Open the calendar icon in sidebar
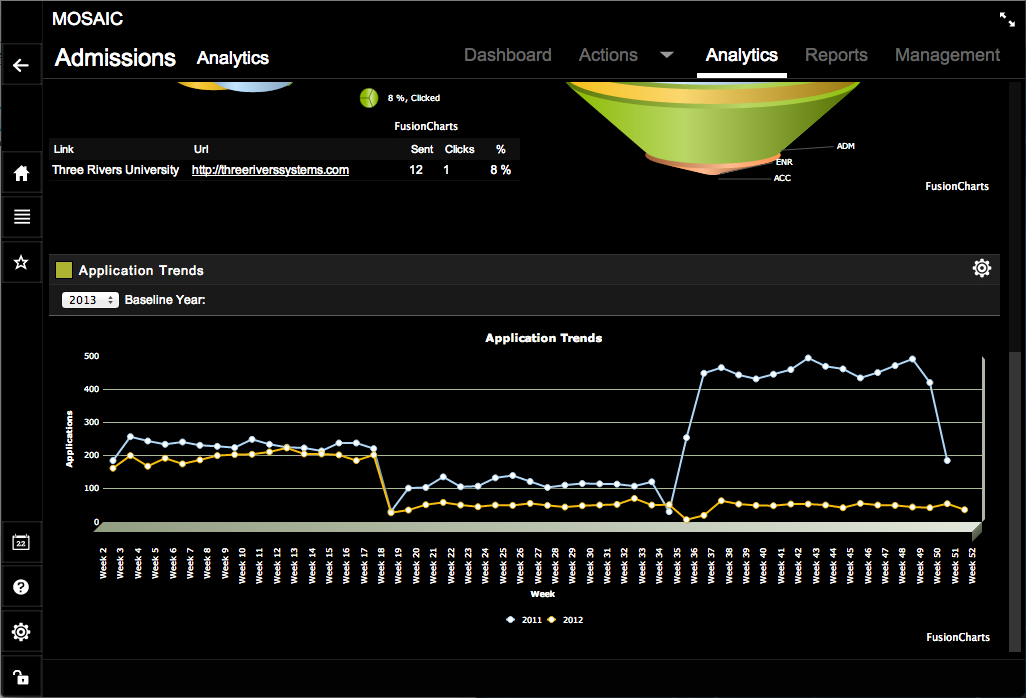 tap(21, 542)
